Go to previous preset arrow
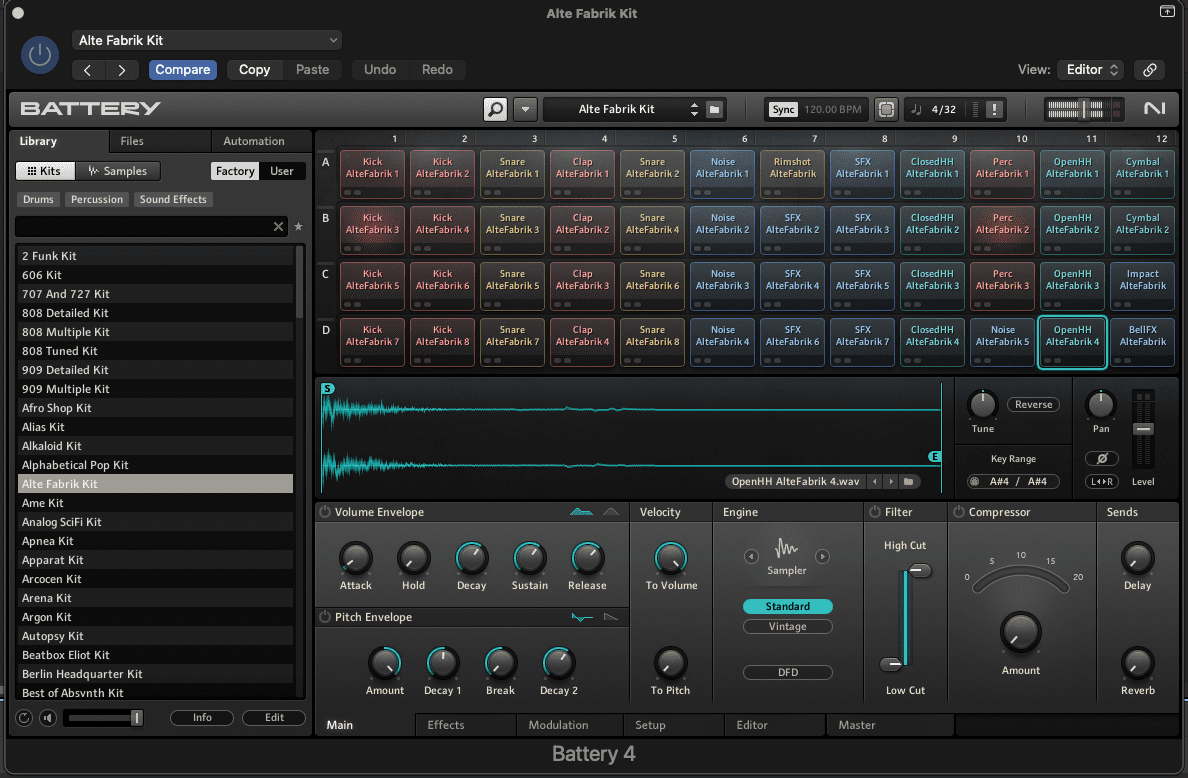This screenshot has height=778, width=1188. 87,70
